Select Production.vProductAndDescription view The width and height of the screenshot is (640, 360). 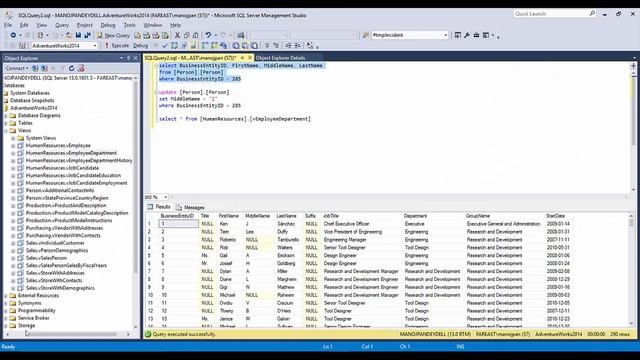click(66, 206)
